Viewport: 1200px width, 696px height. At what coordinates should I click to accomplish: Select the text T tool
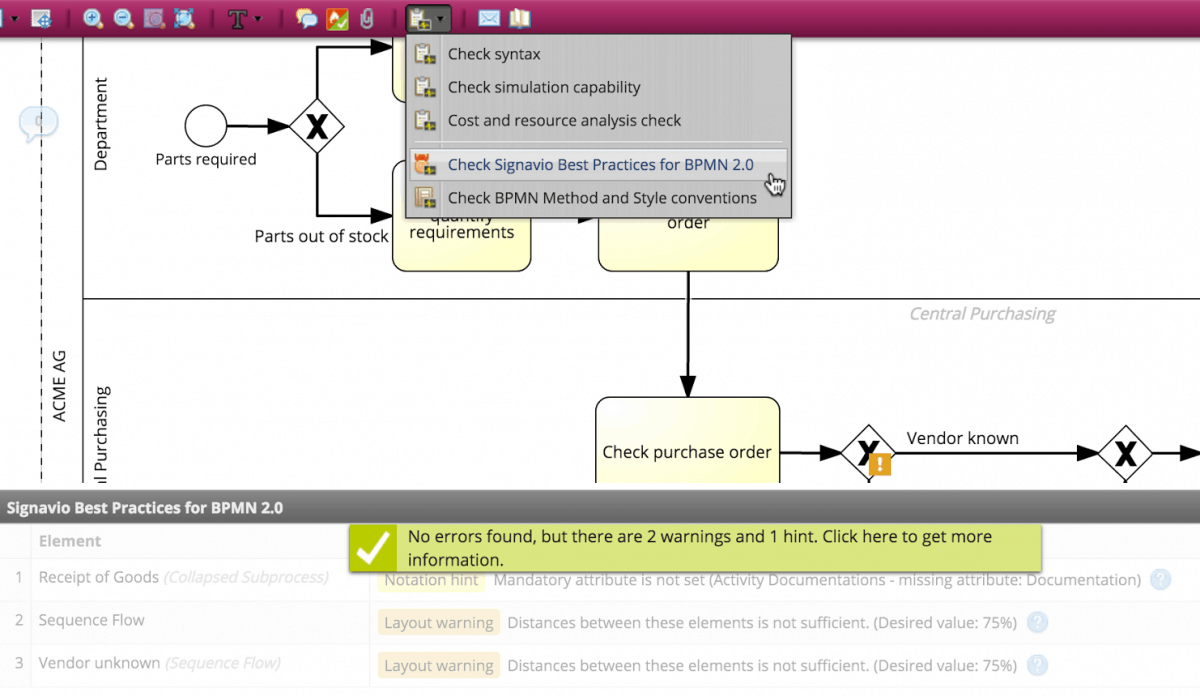(237, 18)
